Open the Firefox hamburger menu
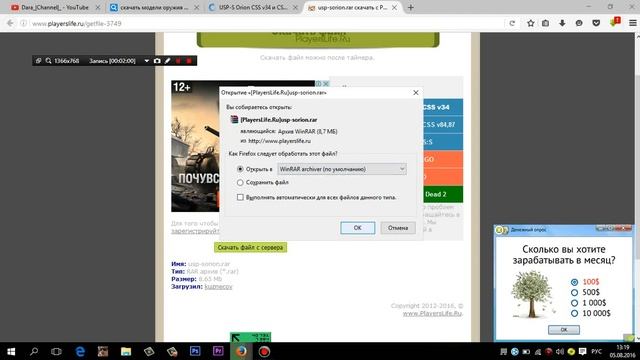640x360 pixels. (632, 23)
